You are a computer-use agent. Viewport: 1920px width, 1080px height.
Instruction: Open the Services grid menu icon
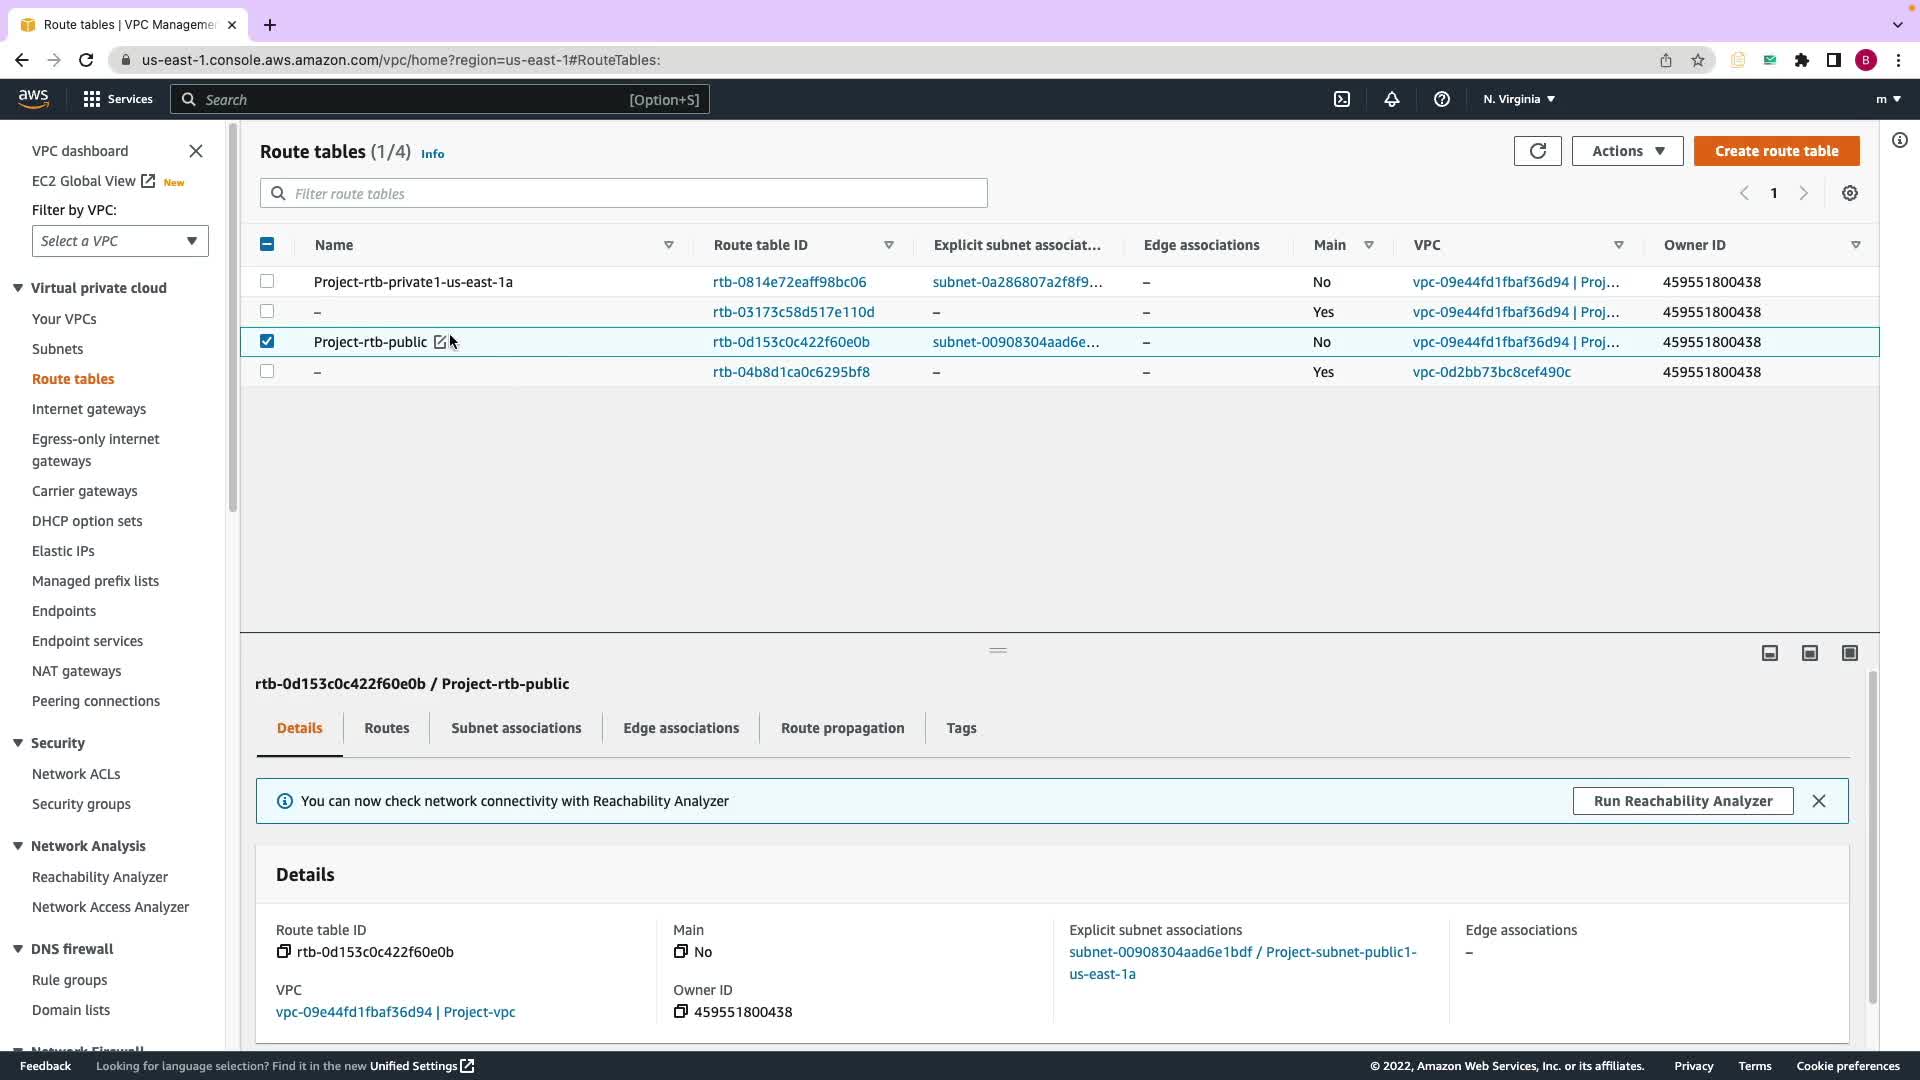point(92,99)
